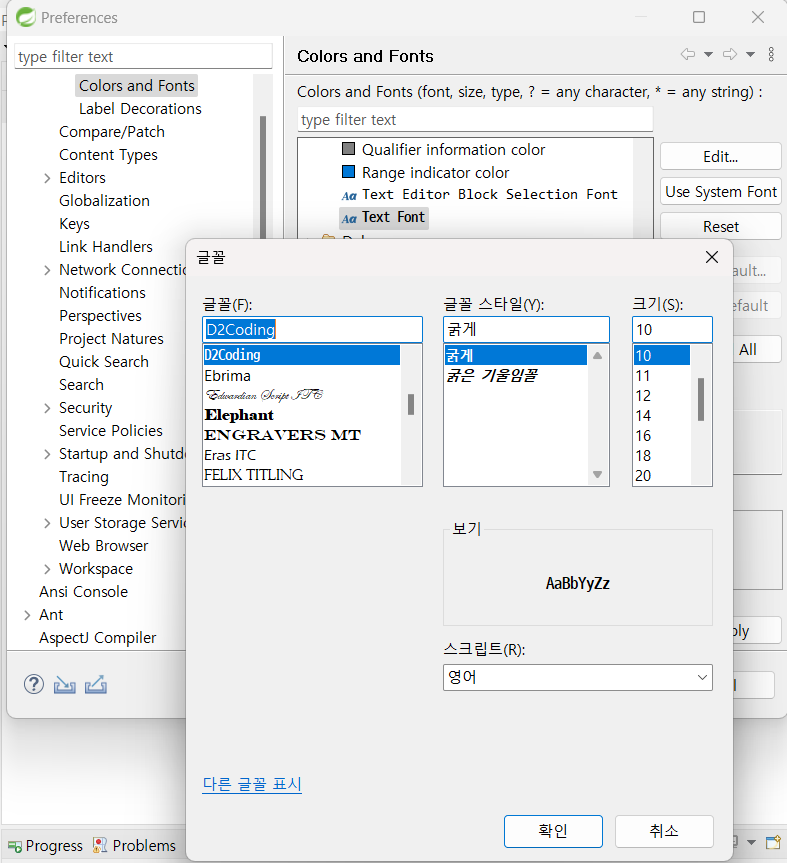Select the Elephant font
The height and width of the screenshot is (863, 787).
tap(302, 415)
